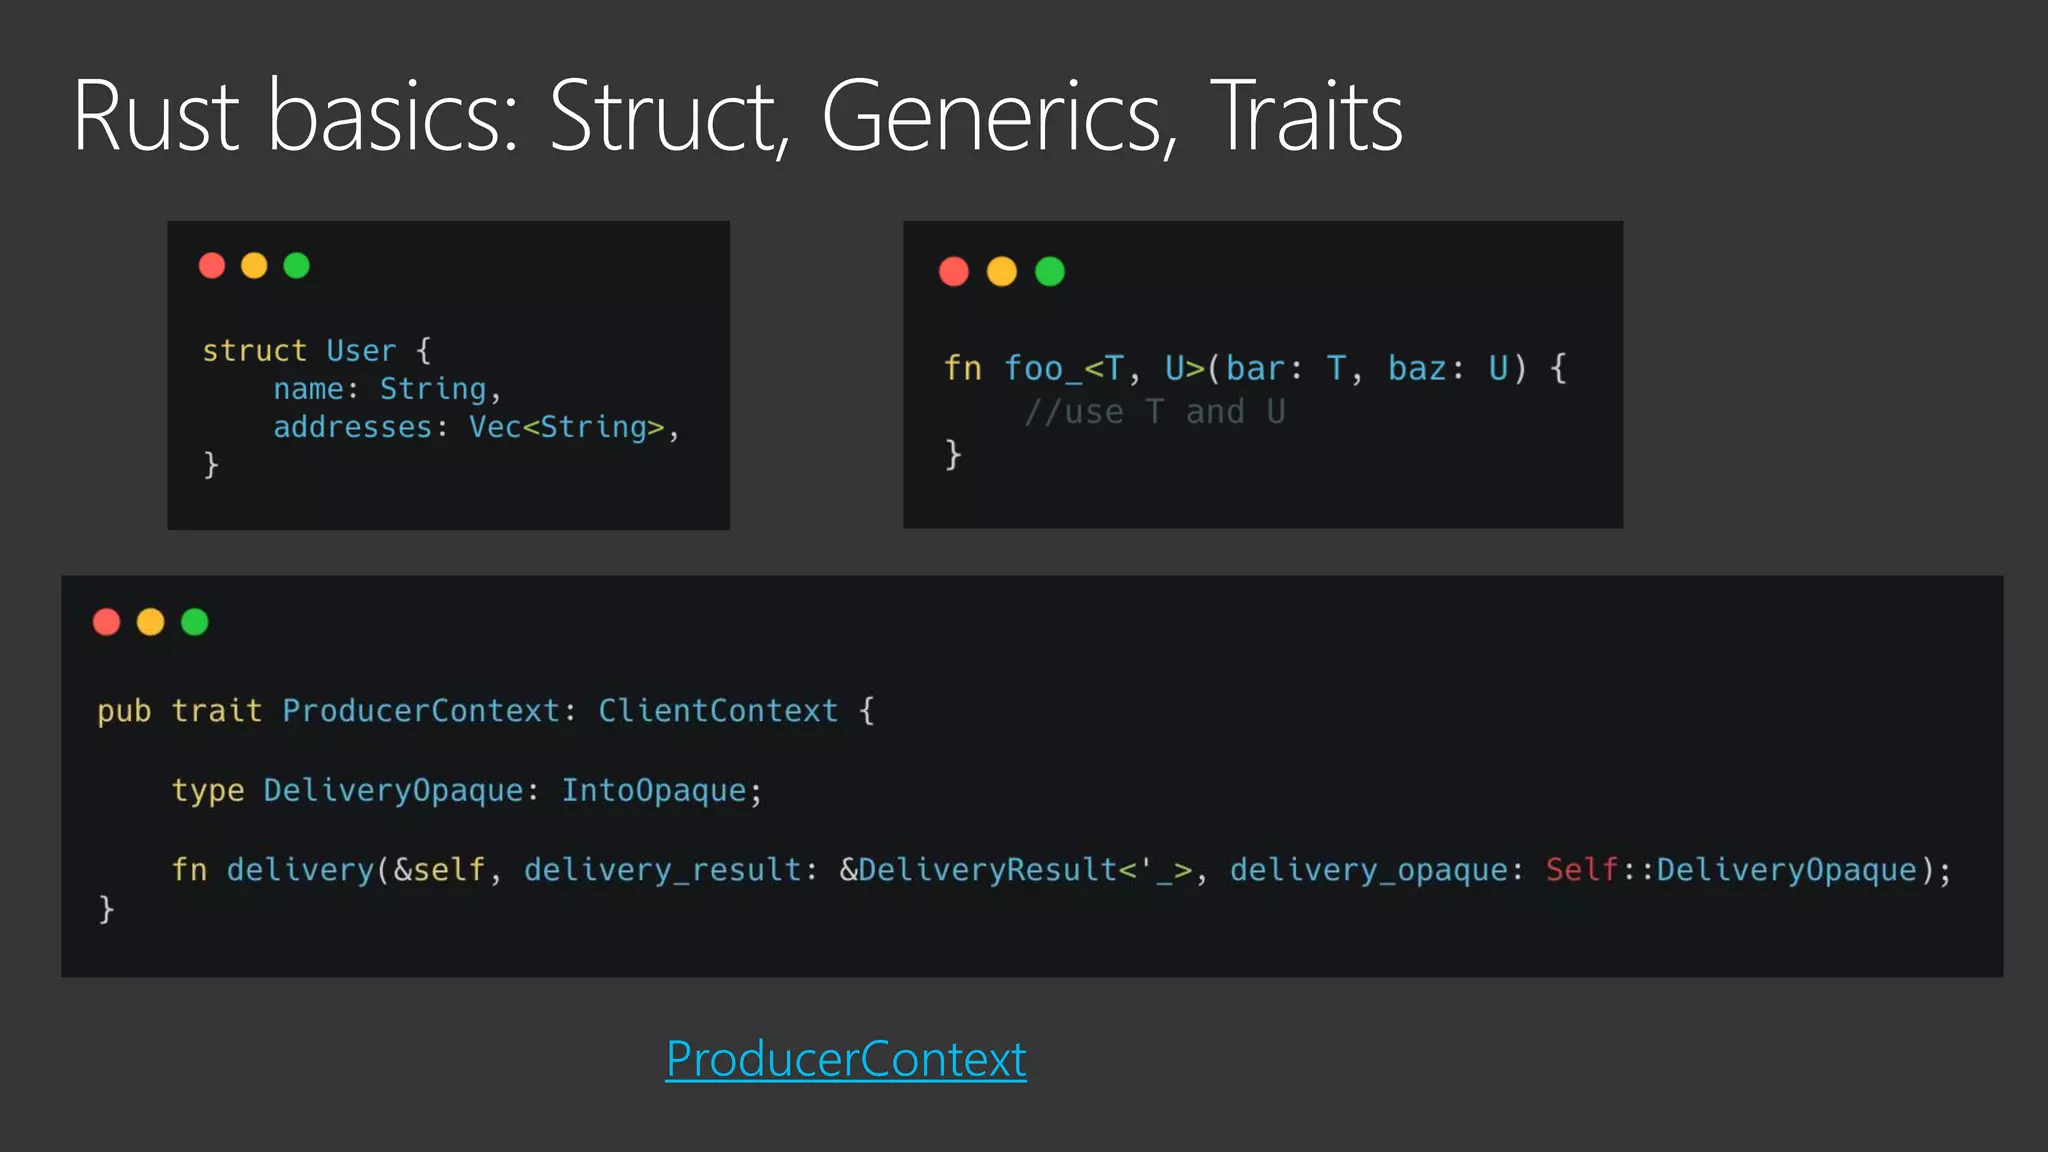
Task: Click yellow dot in ProducerContext trait window
Action: pos(151,622)
